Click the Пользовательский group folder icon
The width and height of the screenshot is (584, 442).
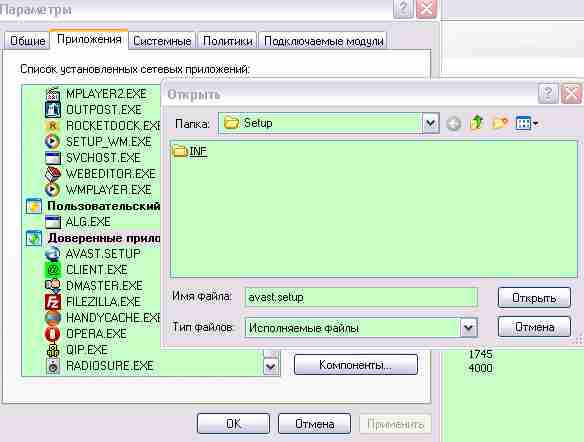[x=34, y=206]
